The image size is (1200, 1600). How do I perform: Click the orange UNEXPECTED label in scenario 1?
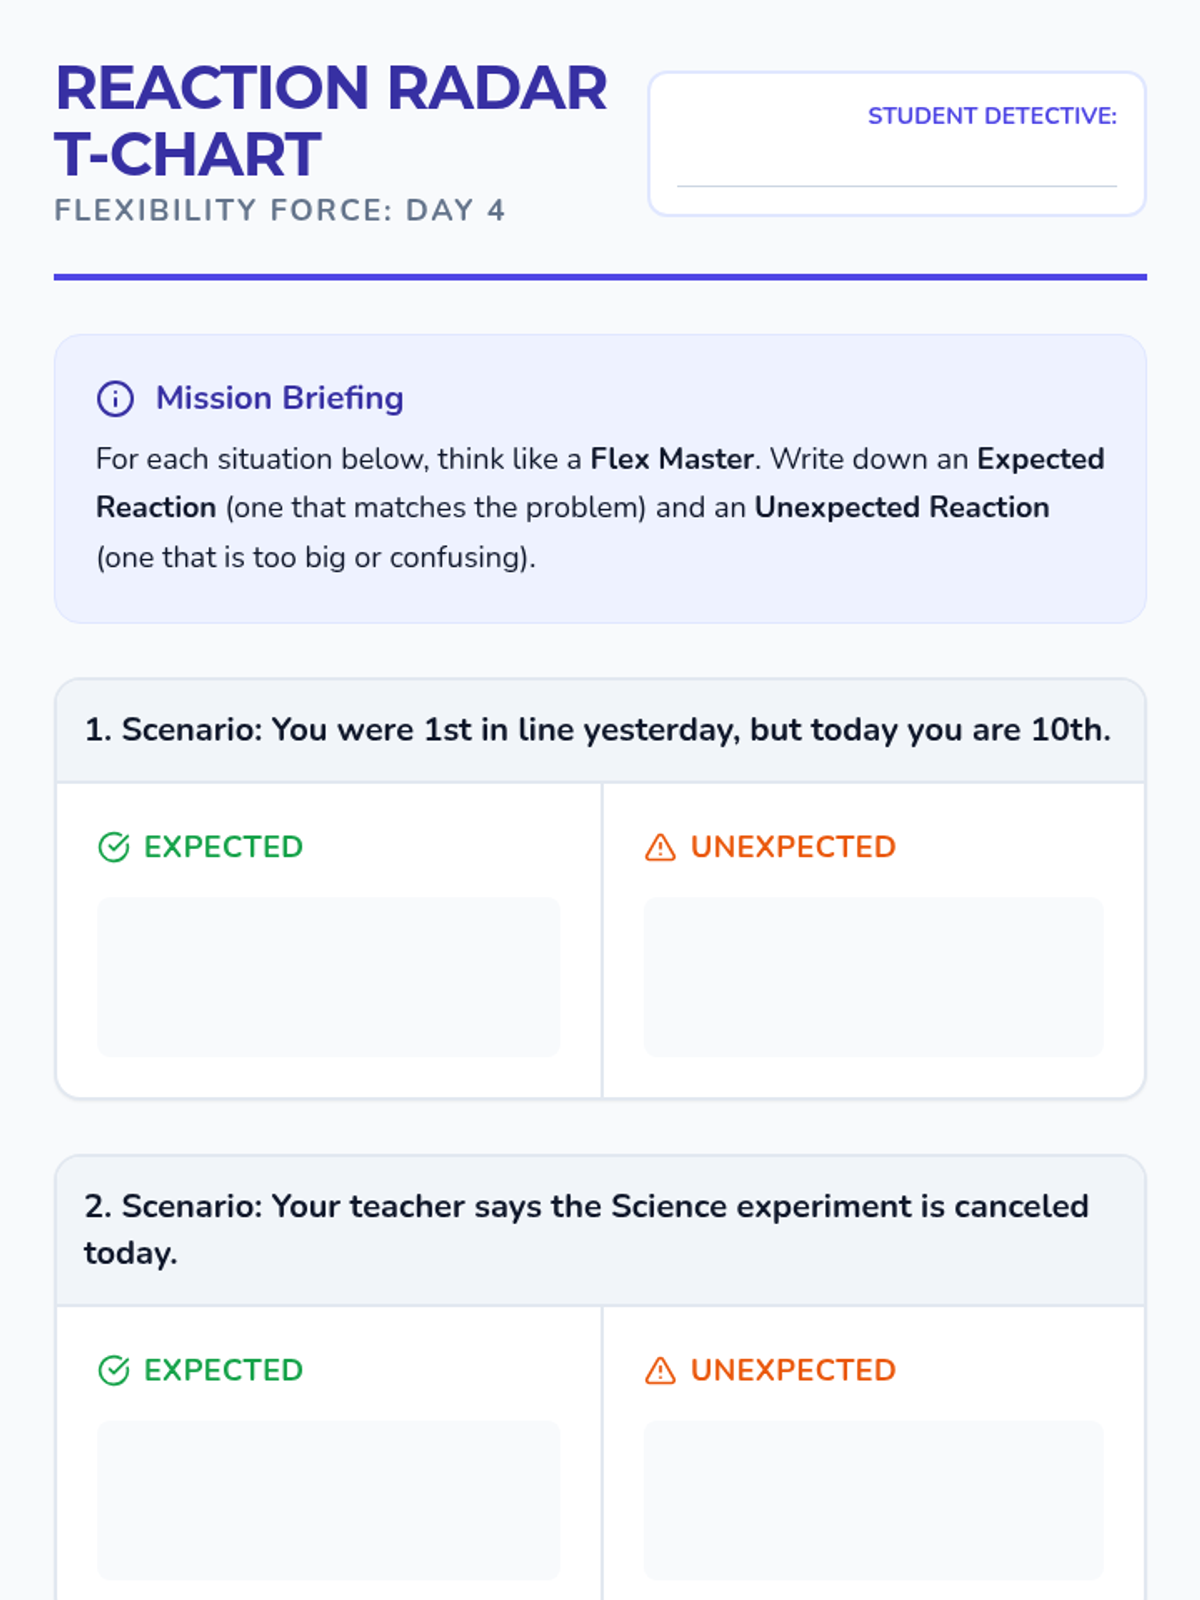click(x=793, y=847)
